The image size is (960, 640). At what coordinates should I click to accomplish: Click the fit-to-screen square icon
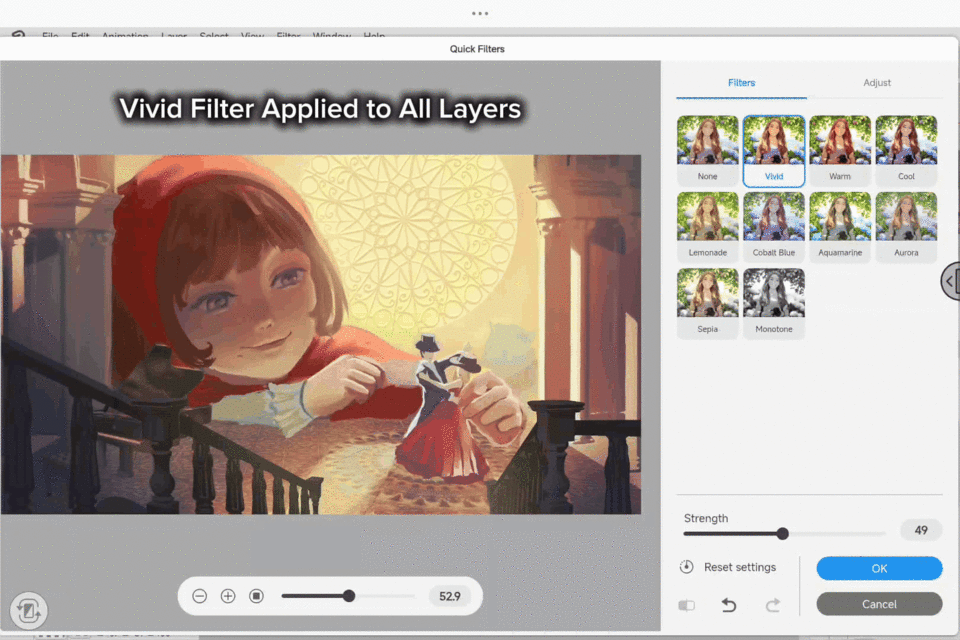(x=257, y=596)
